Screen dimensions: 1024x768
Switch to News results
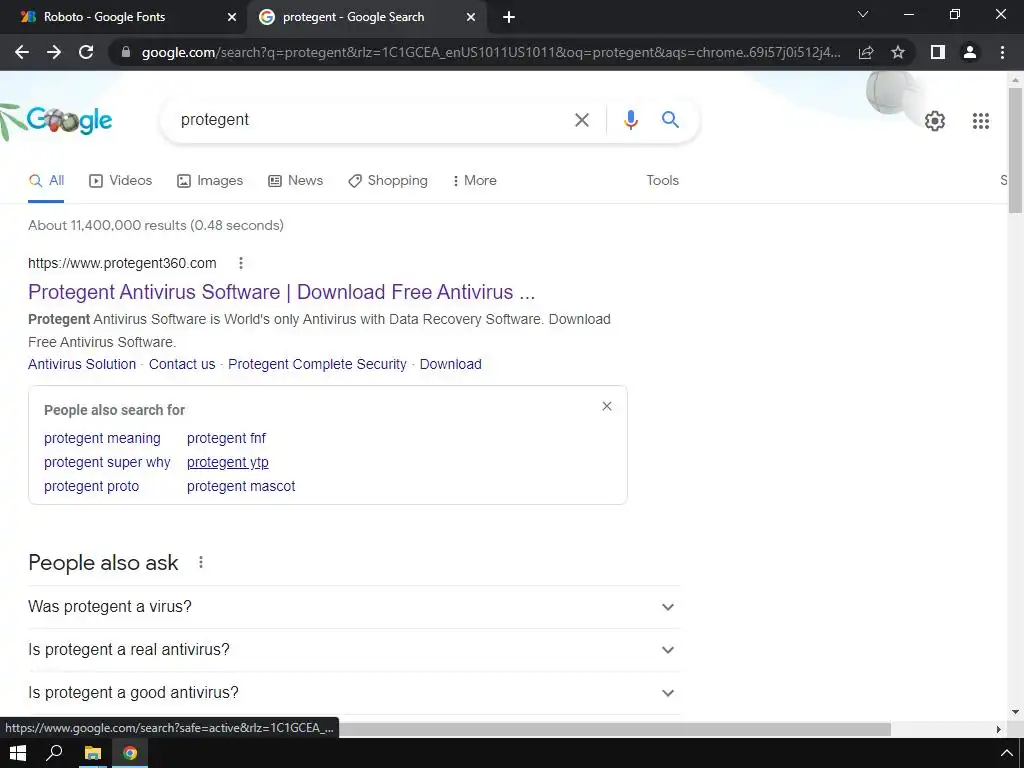coord(295,181)
